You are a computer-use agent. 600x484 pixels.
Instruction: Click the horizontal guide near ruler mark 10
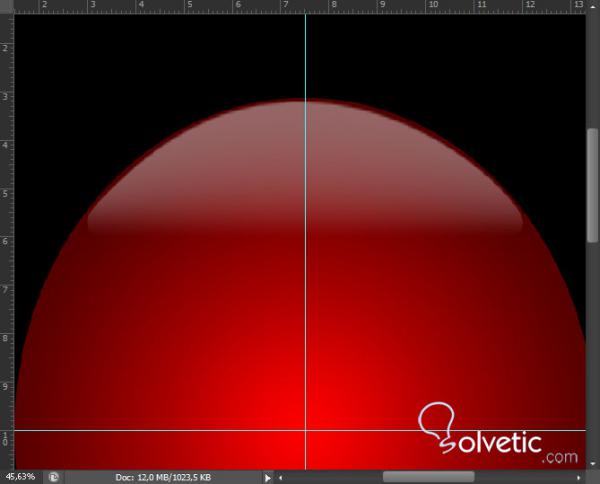coord(300,430)
